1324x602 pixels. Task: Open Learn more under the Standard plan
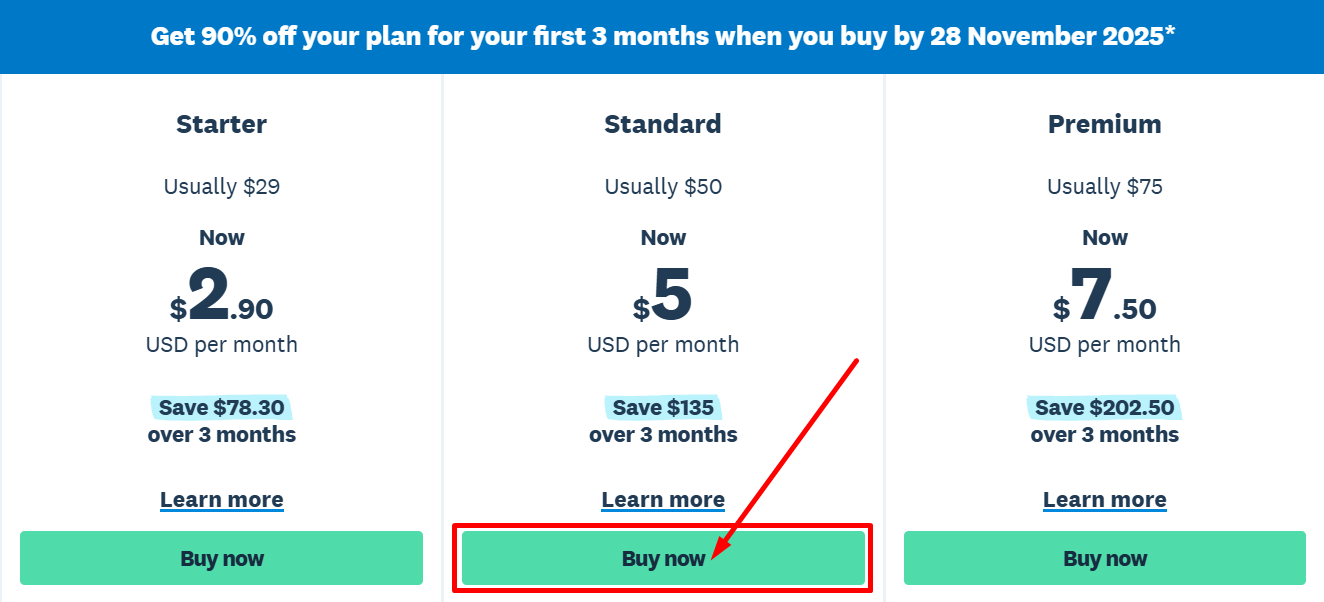point(663,499)
